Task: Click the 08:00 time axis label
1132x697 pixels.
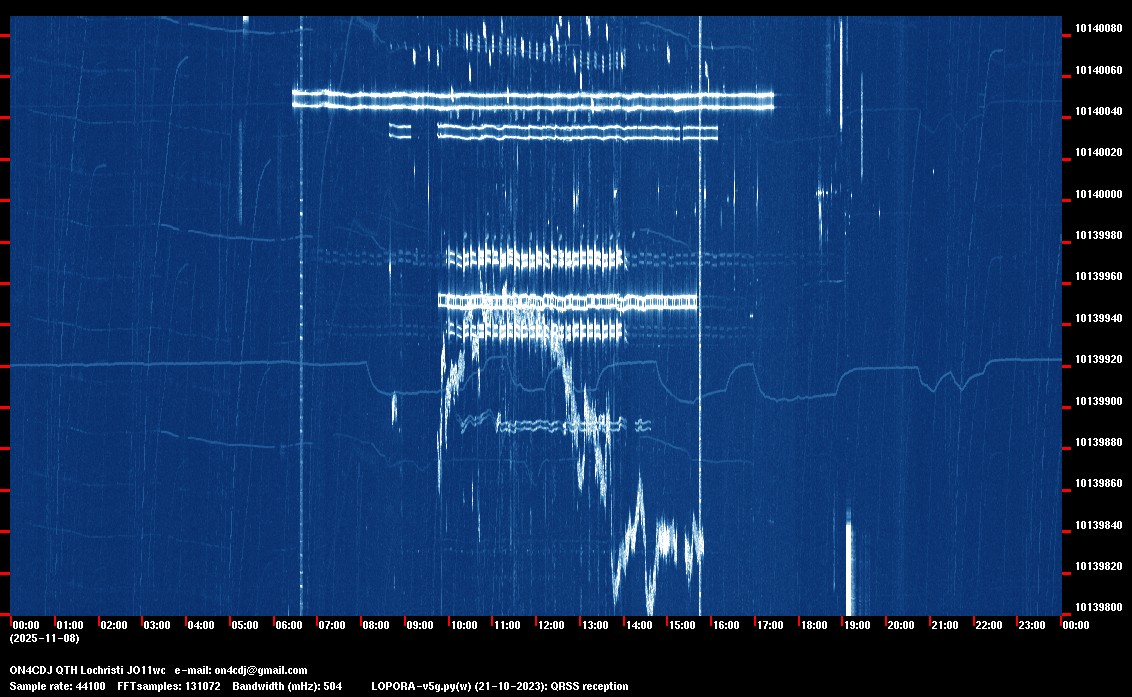Action: coord(376,625)
